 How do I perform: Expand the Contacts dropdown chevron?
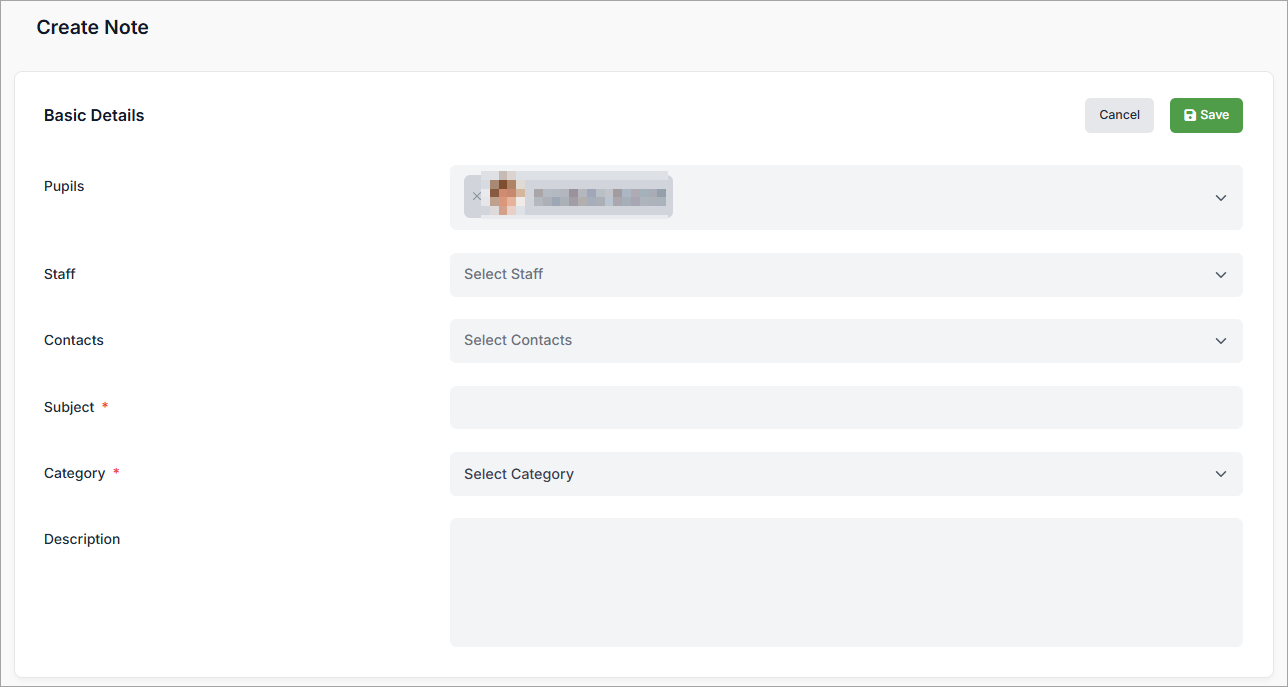click(1220, 341)
